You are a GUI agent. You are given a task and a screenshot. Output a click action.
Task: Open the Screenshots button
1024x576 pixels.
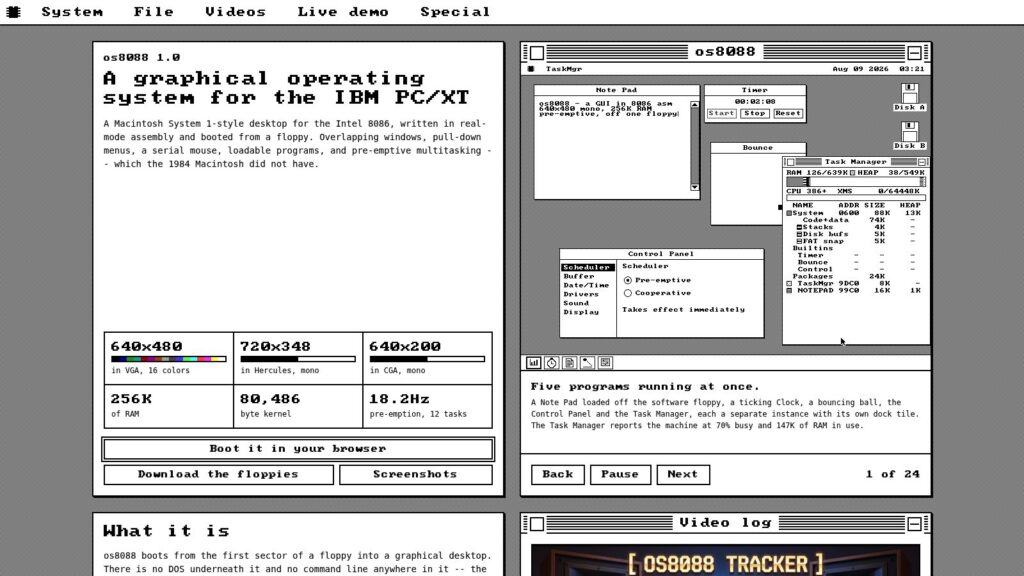point(415,474)
